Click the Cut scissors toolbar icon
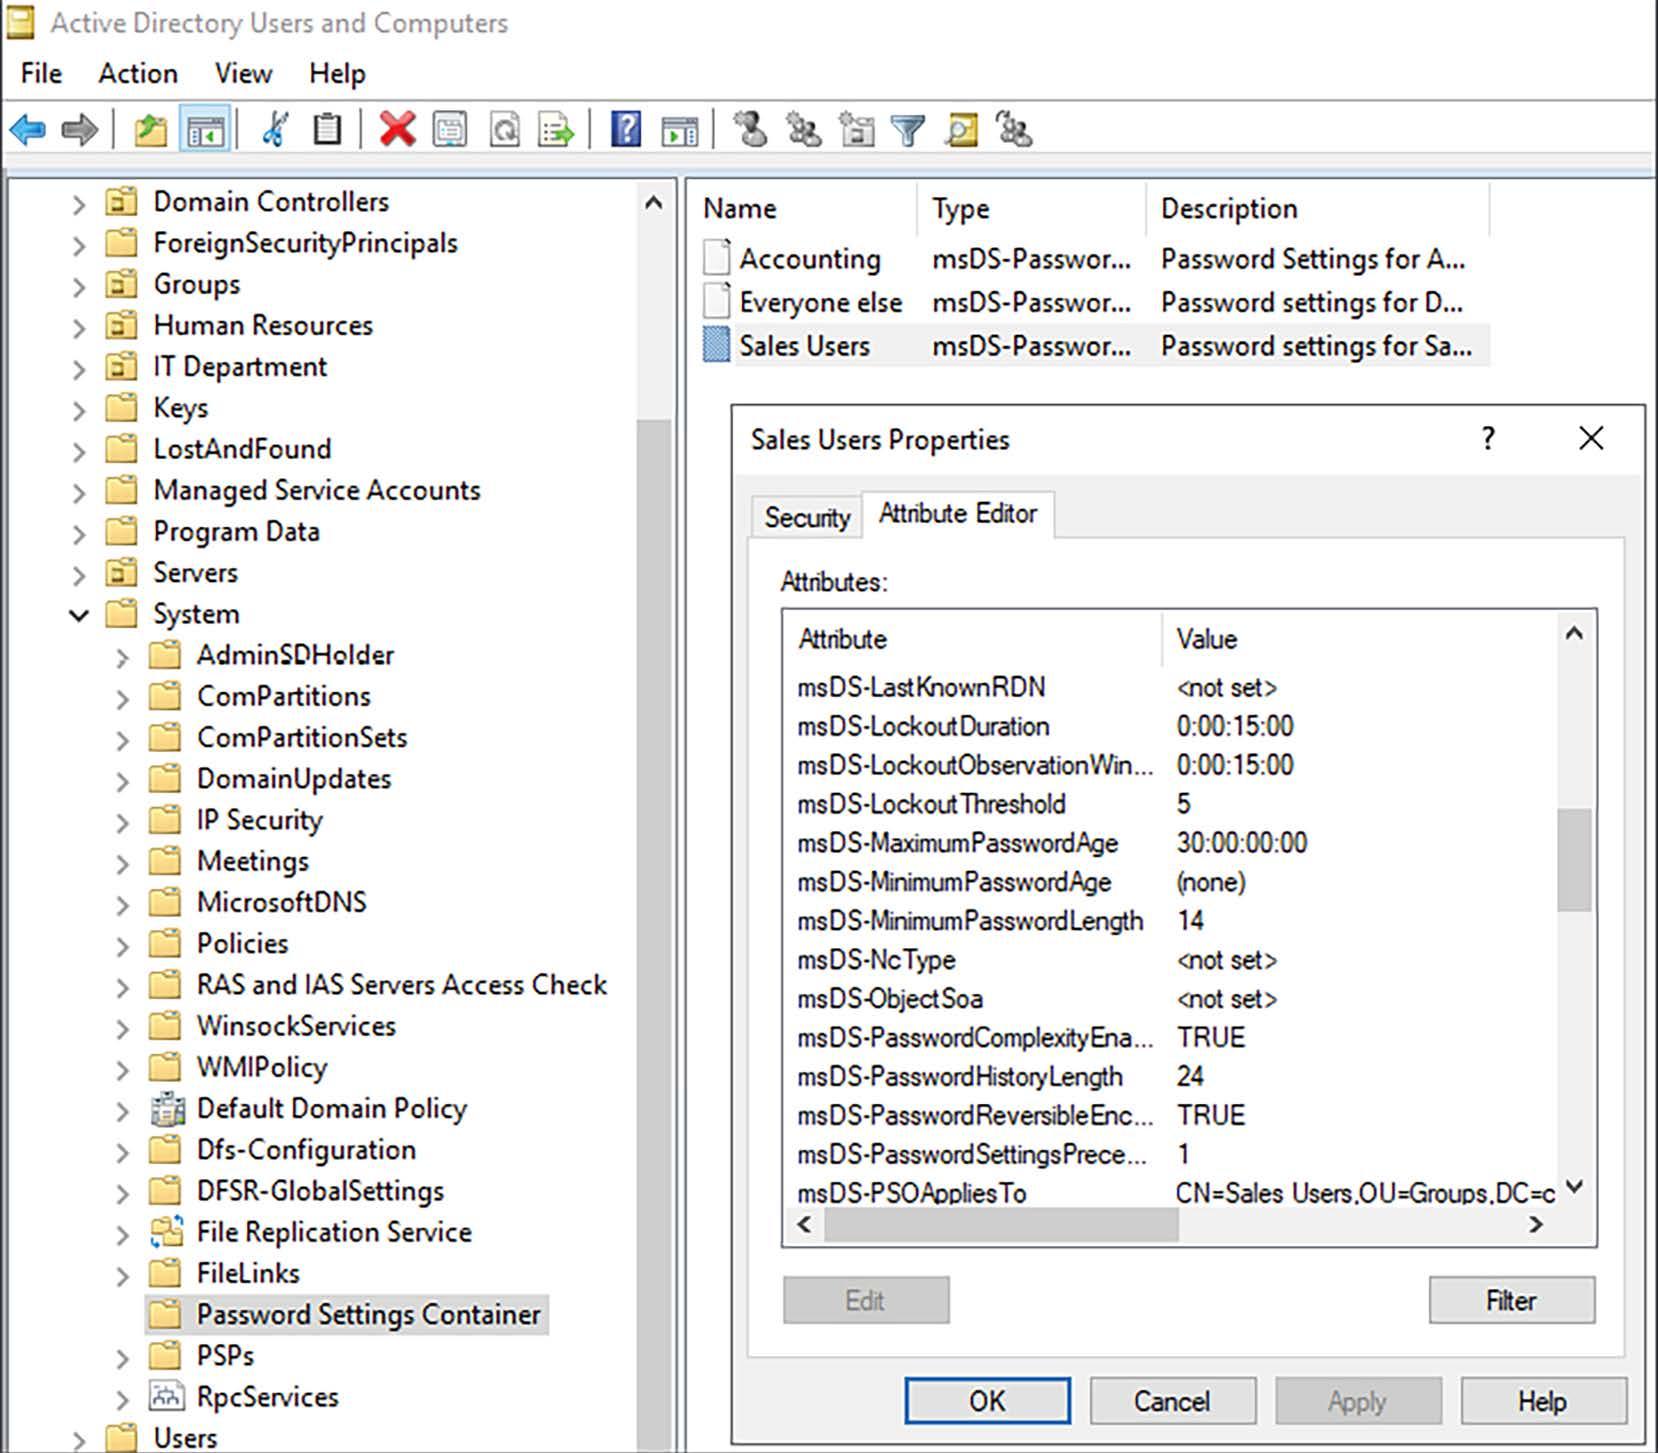1658x1453 pixels. (x=275, y=130)
